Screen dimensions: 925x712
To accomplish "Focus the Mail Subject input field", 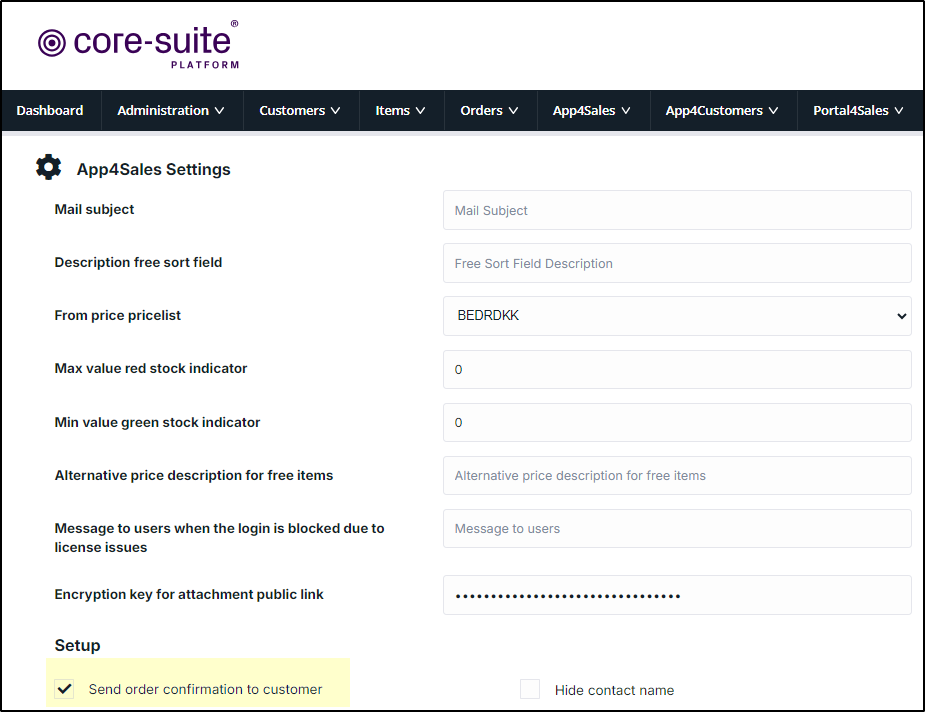I will click(x=677, y=210).
